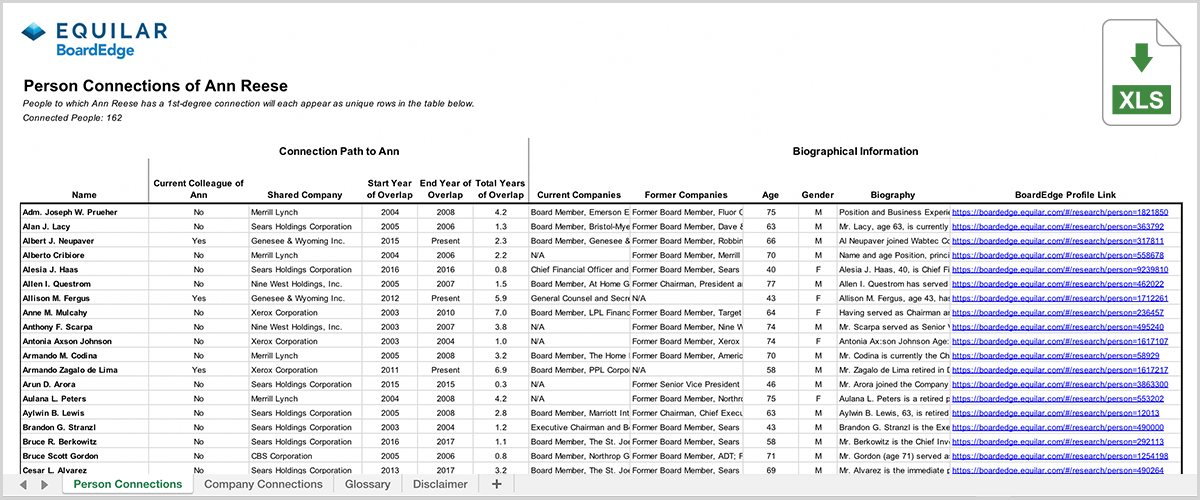Click the Biographical Information heading
The width and height of the screenshot is (1200, 500).
click(855, 152)
